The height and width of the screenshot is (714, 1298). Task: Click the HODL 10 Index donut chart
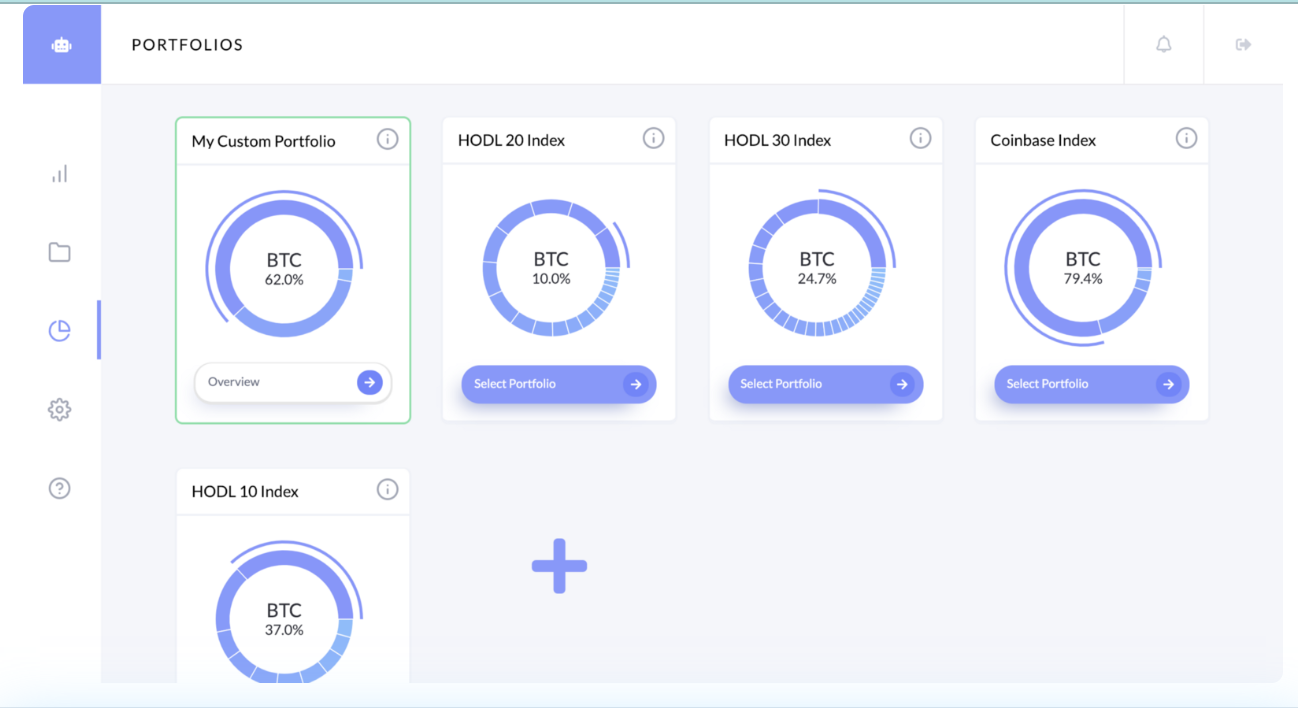point(285,613)
